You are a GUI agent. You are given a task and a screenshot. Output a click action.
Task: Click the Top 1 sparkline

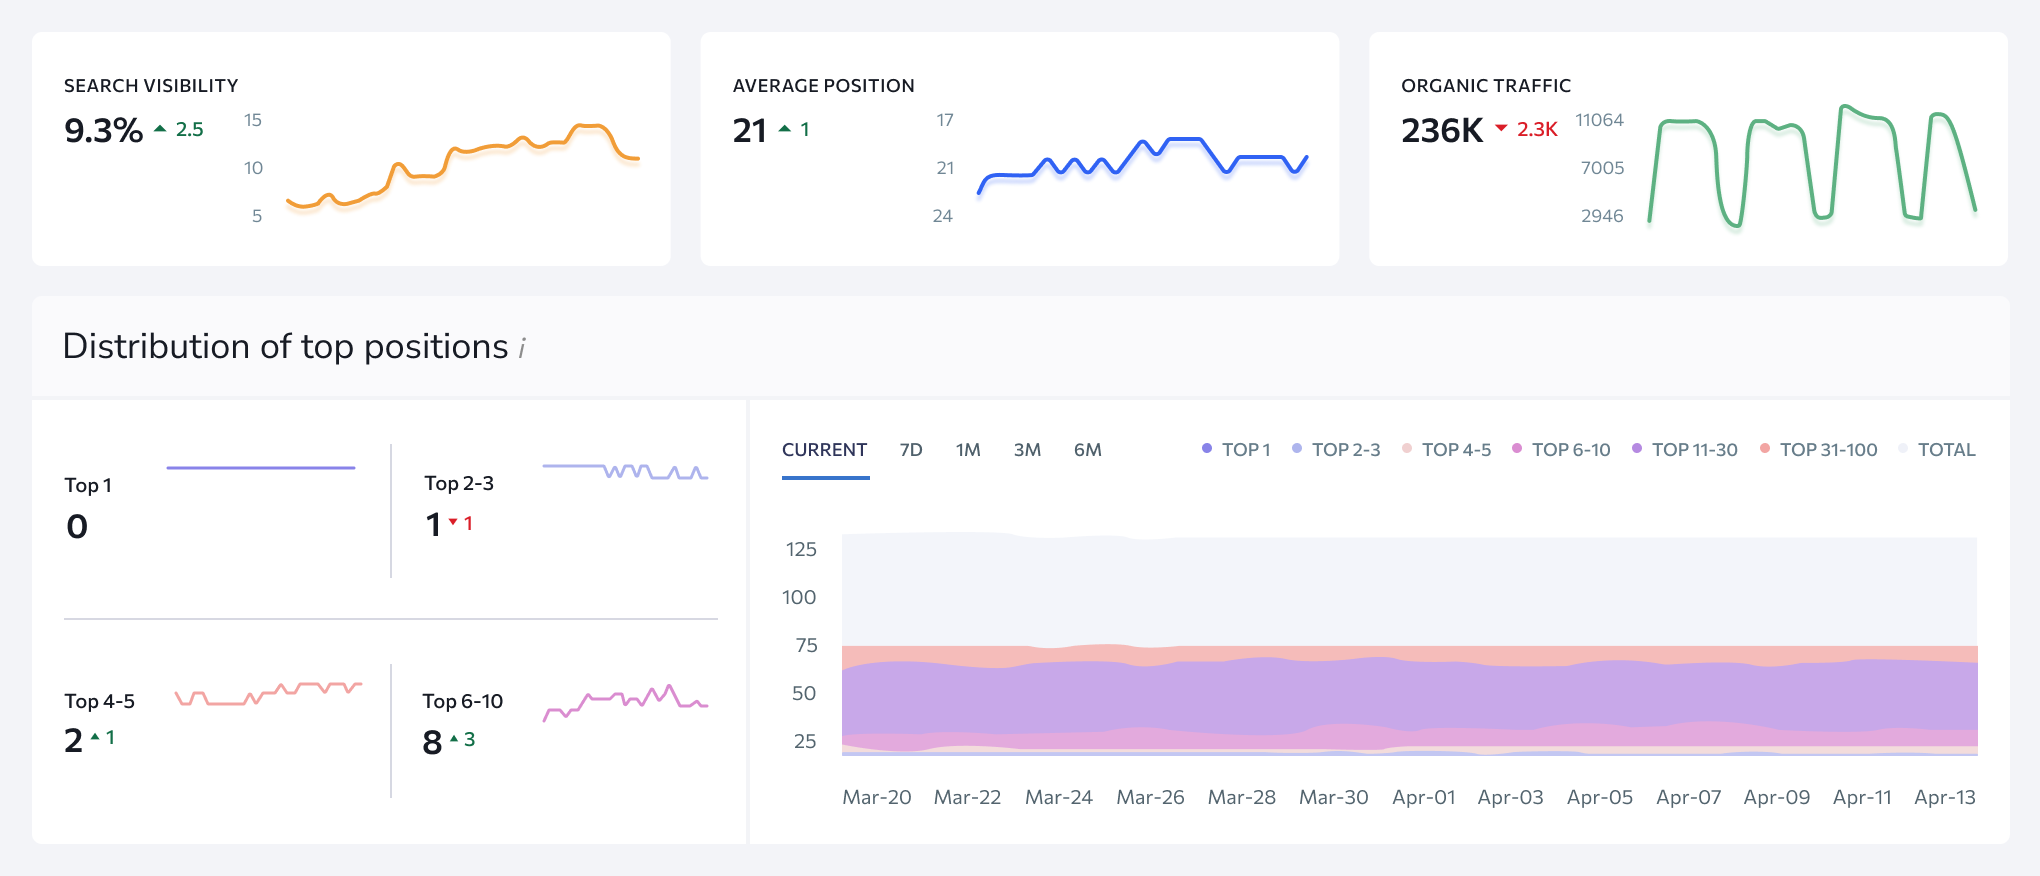[x=261, y=467]
